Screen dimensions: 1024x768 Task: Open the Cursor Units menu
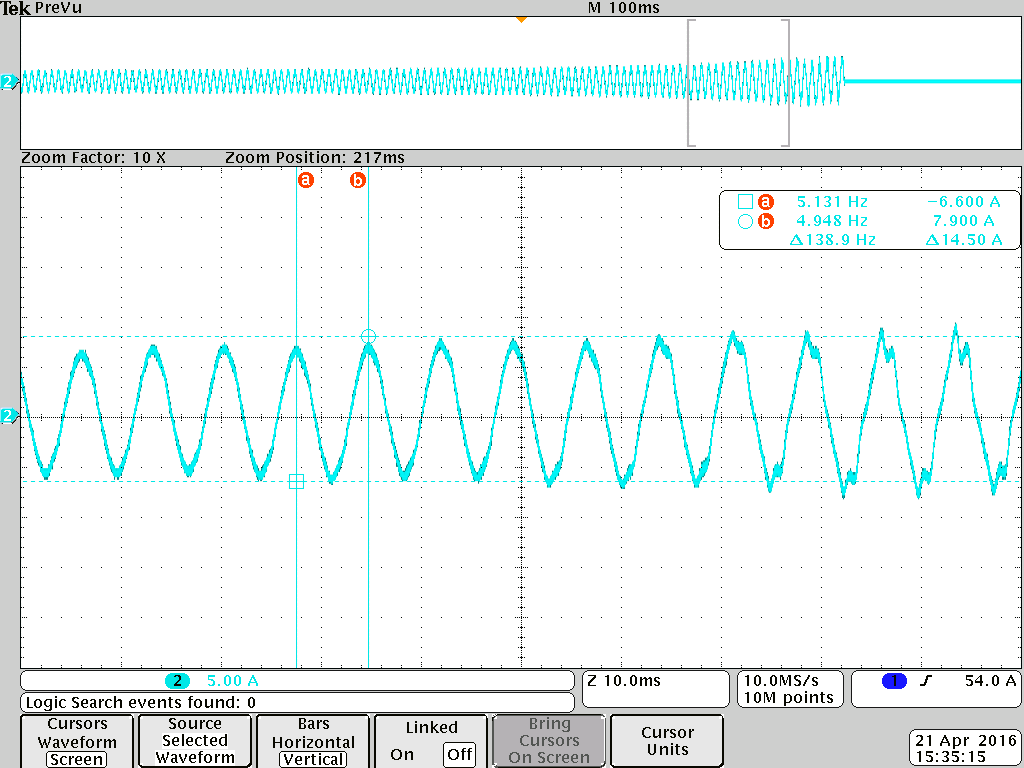667,741
